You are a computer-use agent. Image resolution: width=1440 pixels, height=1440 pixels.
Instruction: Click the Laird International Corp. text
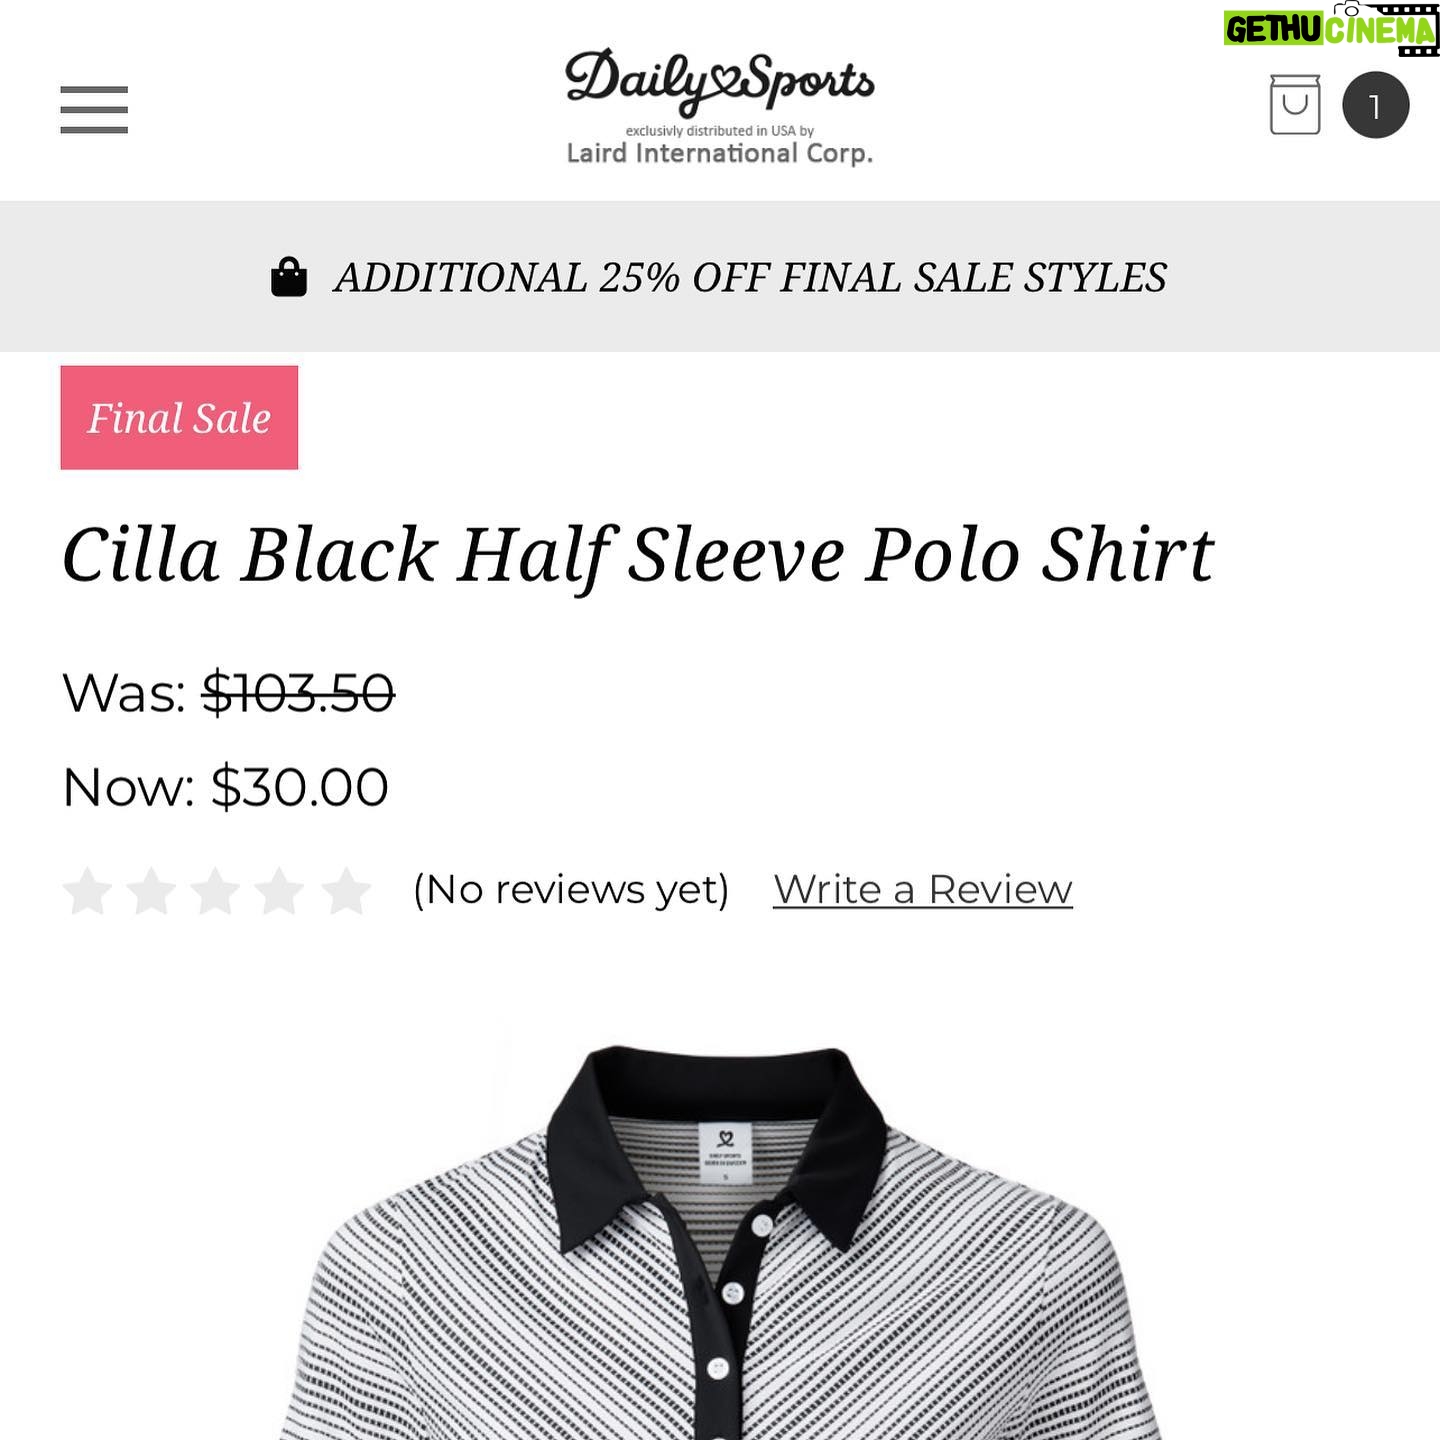point(720,153)
